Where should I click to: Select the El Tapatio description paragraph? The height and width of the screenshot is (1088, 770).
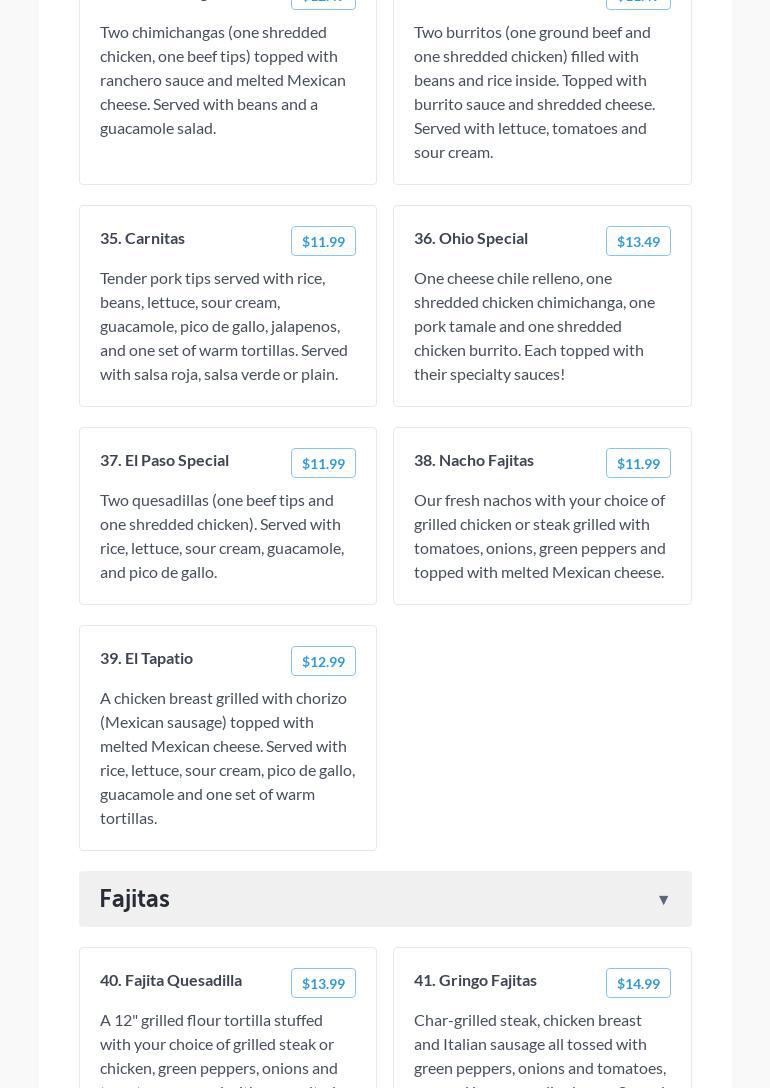click(x=227, y=758)
